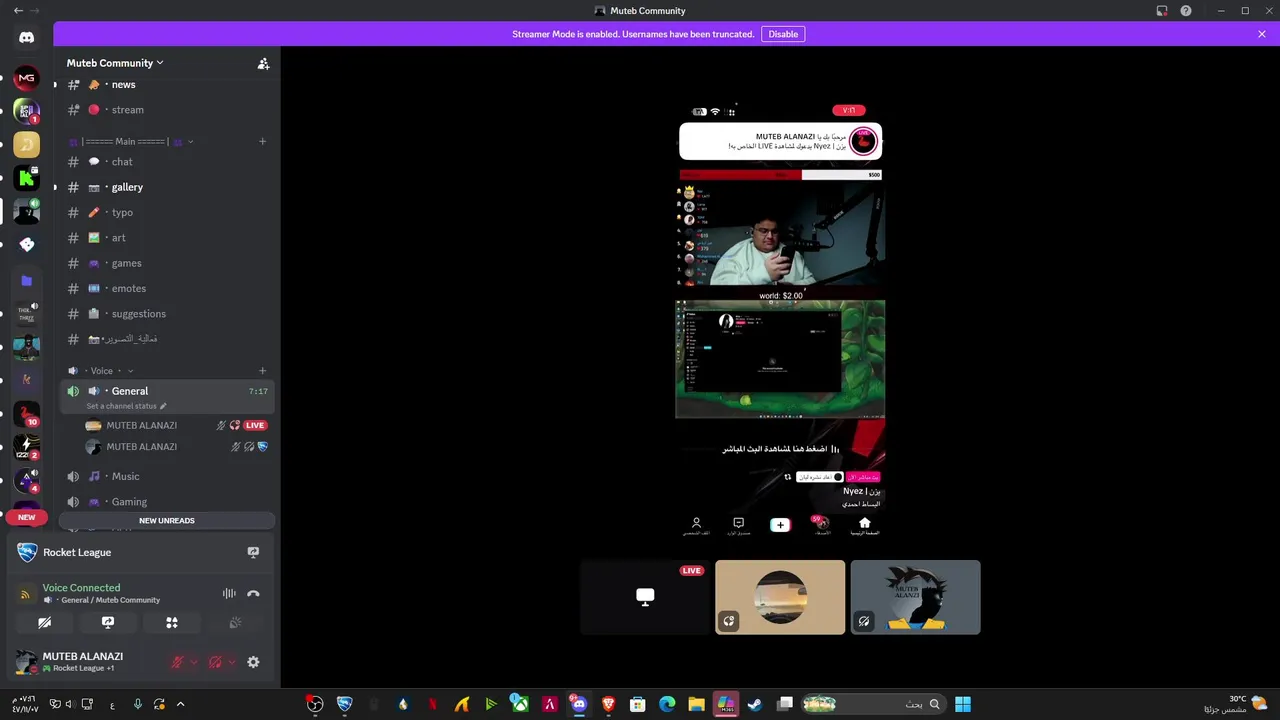Open Steam from taskbar
Image resolution: width=1280 pixels, height=720 pixels.
click(x=754, y=704)
